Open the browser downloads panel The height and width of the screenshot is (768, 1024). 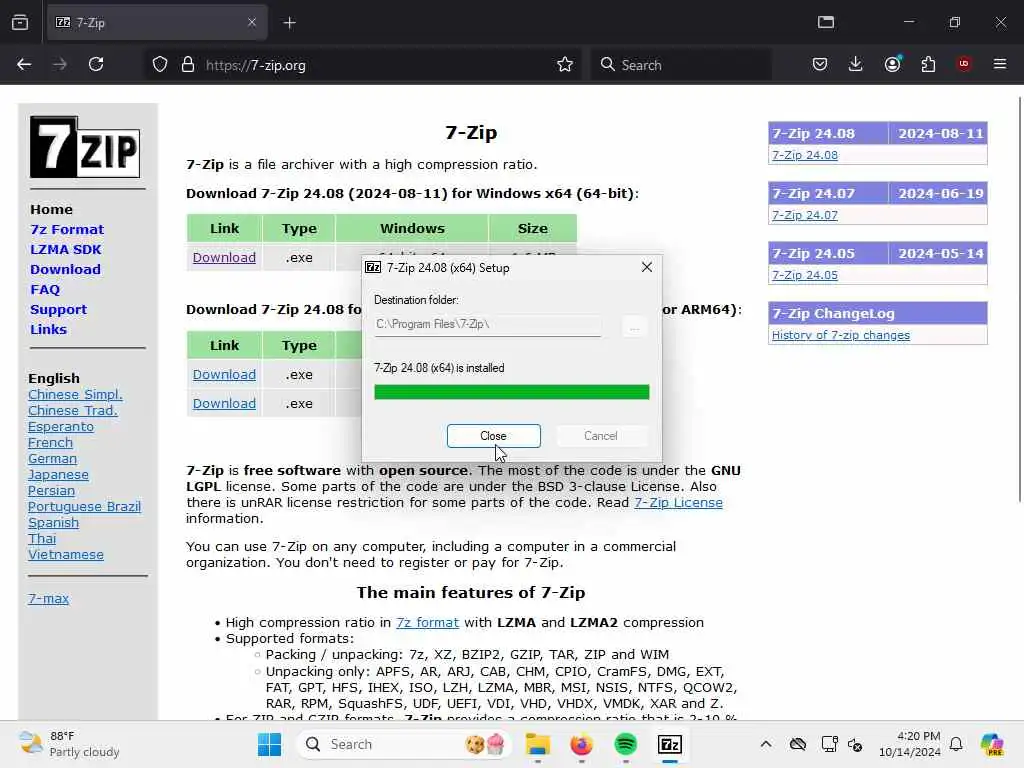coord(856,65)
